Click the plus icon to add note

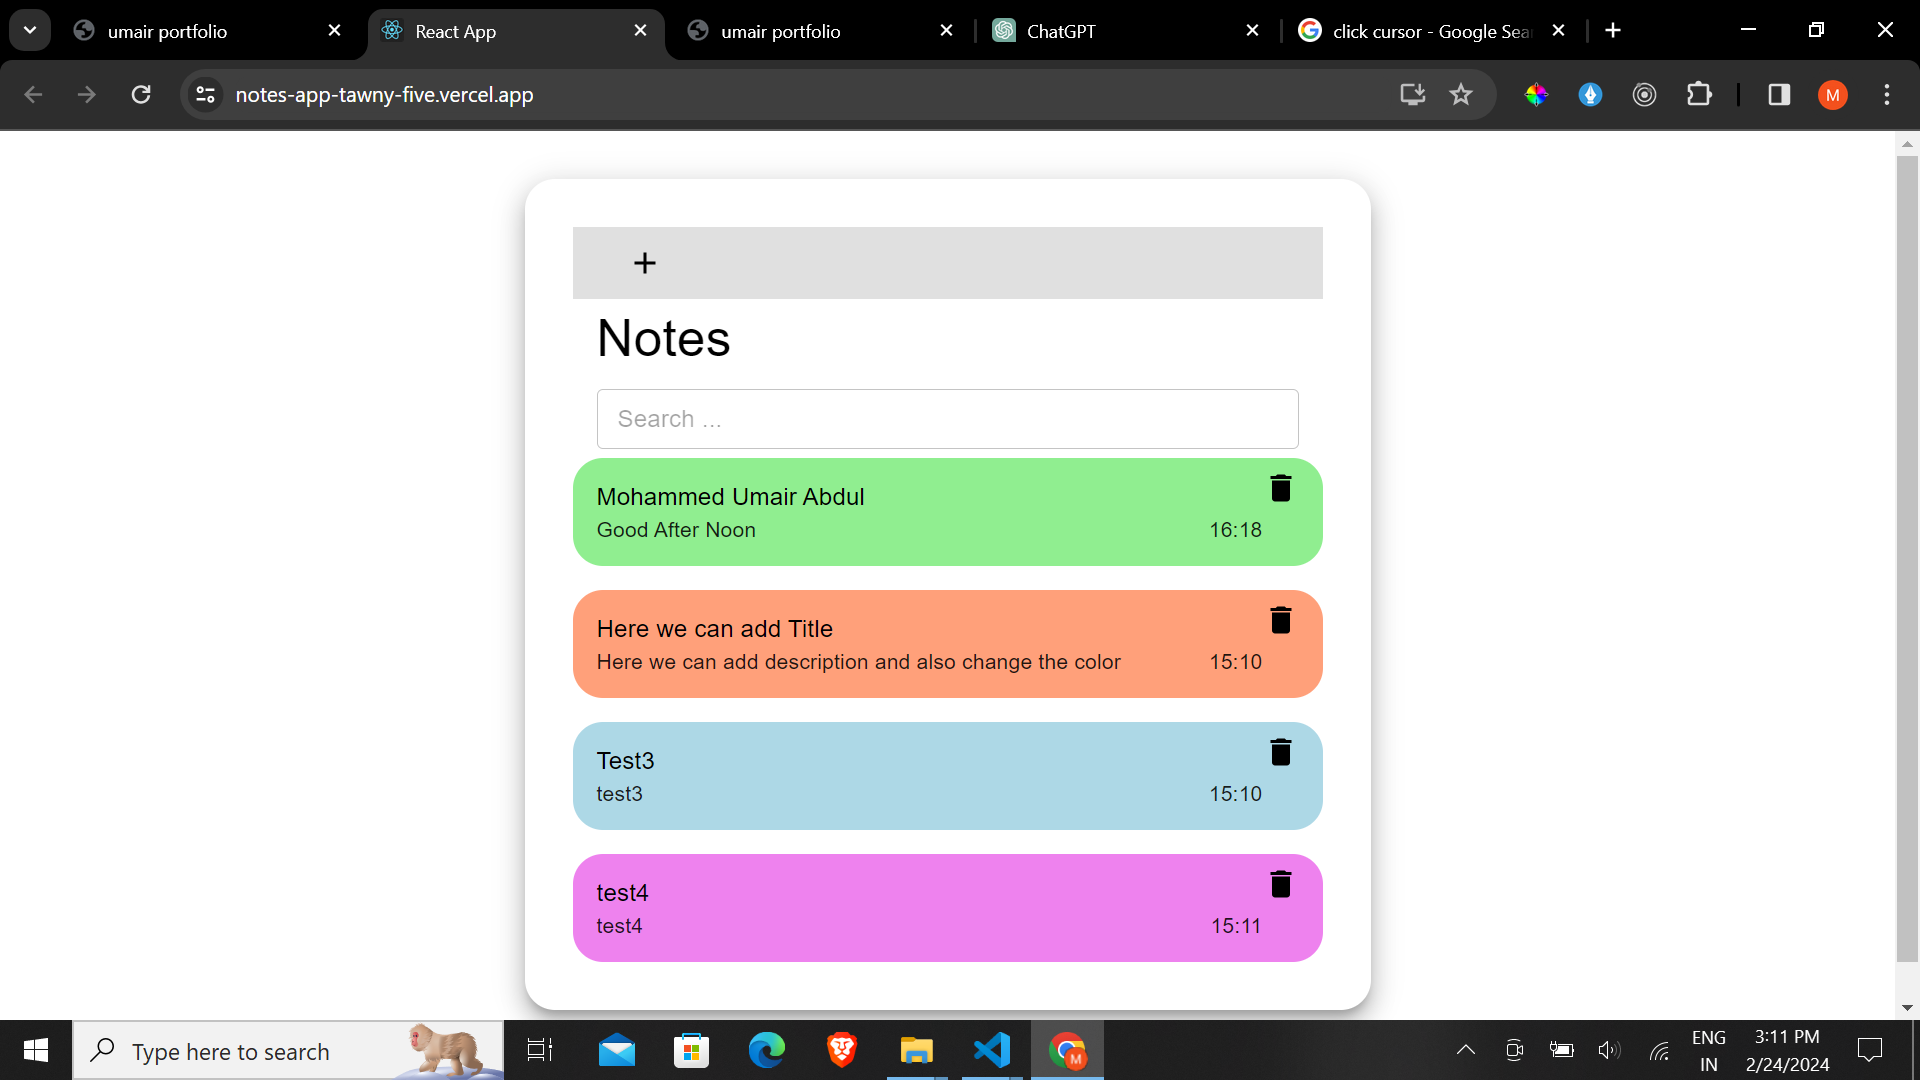point(645,263)
